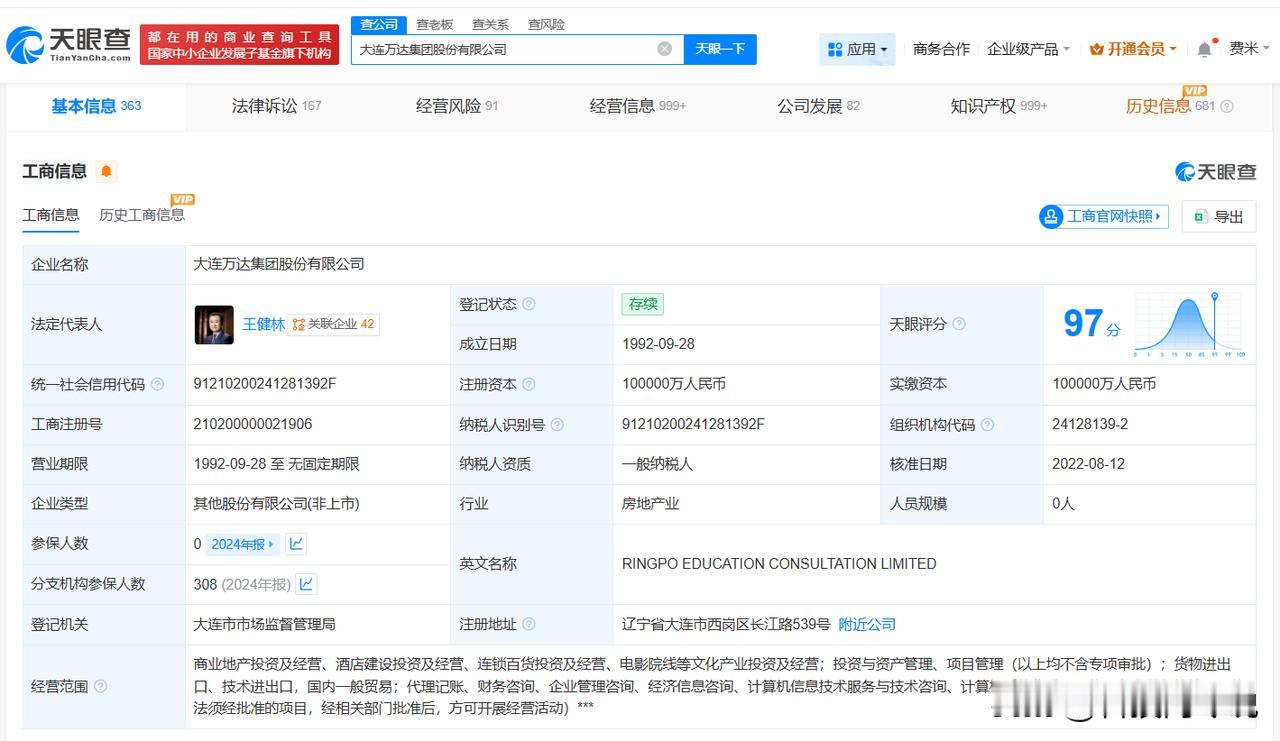Open the 附近公司 link

click(867, 624)
